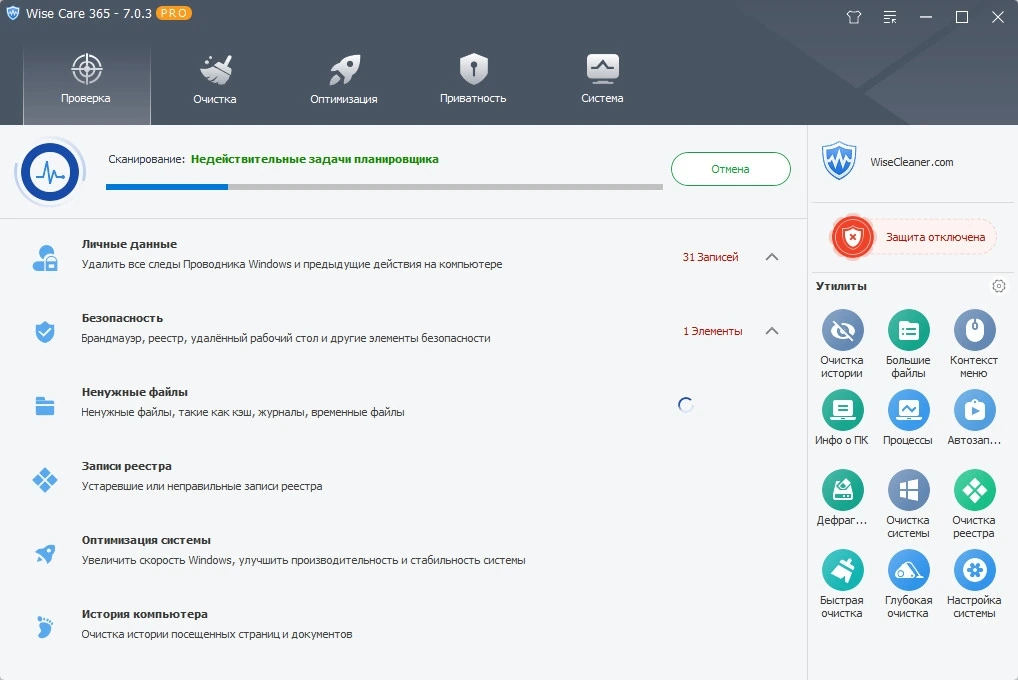This screenshot has height=680, width=1018.
Task: Launch the Глубокая очистка utility
Action: (x=908, y=584)
